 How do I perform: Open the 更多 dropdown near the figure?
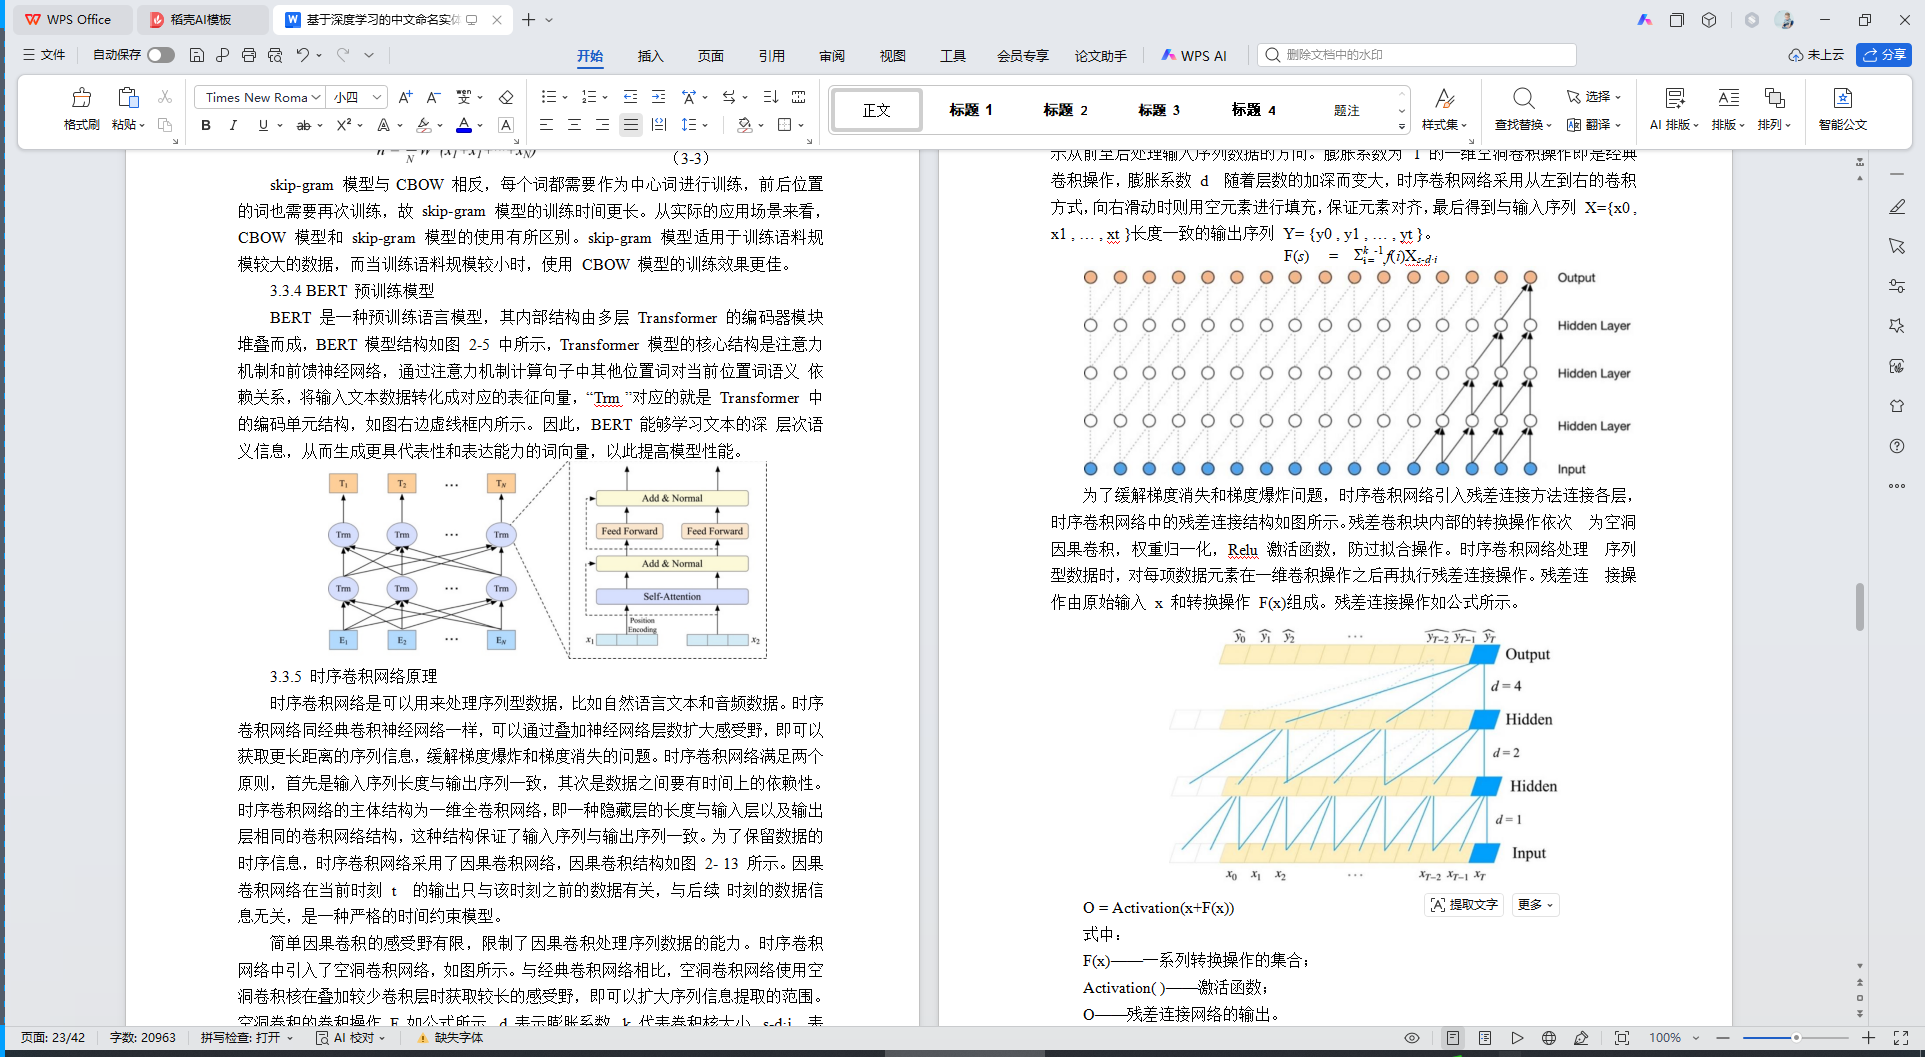(1535, 905)
